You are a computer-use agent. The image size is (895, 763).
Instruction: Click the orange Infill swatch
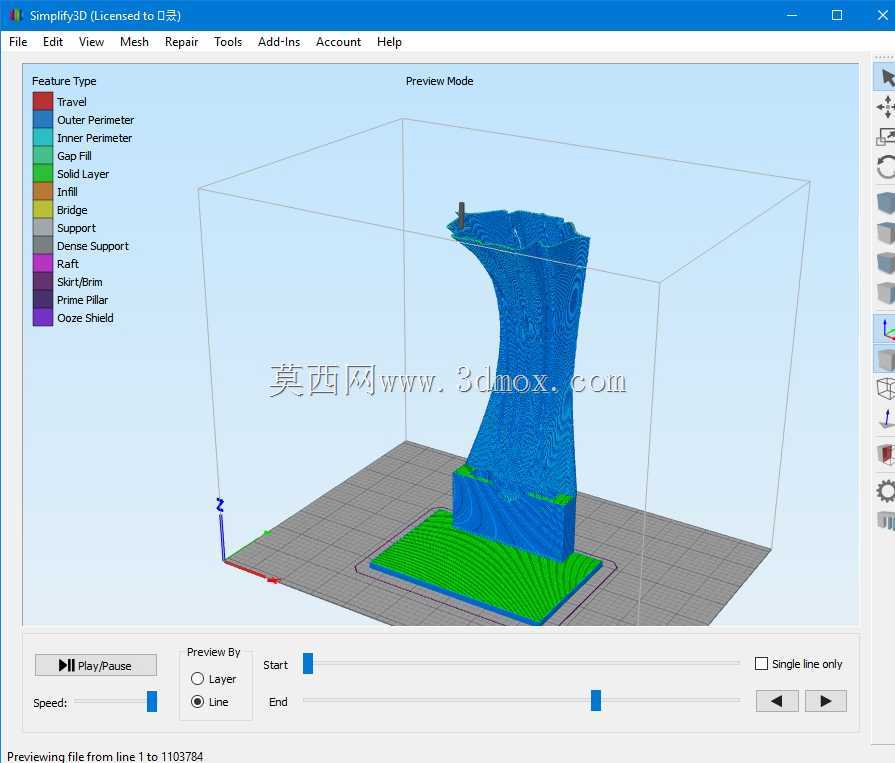(43, 191)
